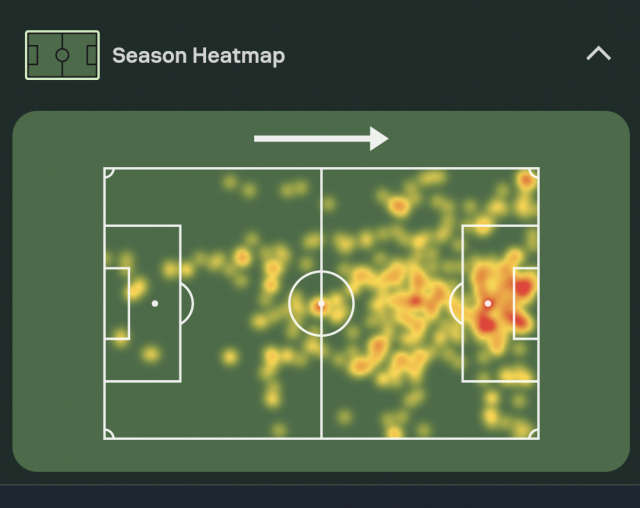
Task: Click the center spot of the pitch
Action: pyautogui.click(x=321, y=303)
